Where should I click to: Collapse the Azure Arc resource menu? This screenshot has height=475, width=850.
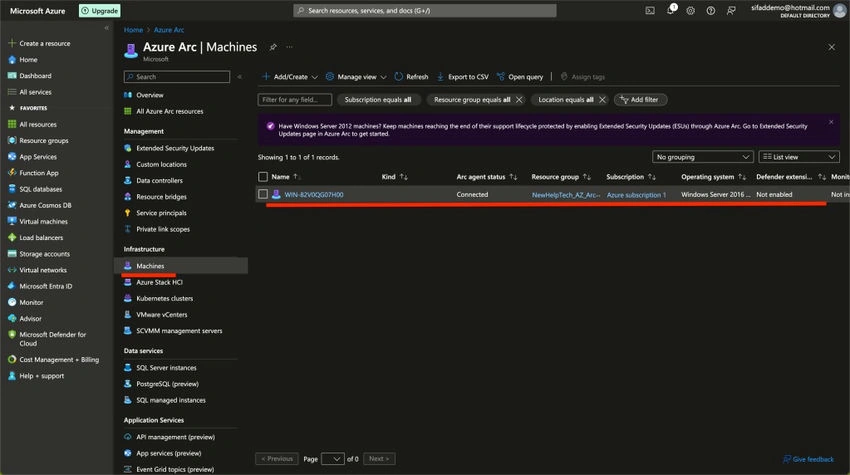point(240,77)
